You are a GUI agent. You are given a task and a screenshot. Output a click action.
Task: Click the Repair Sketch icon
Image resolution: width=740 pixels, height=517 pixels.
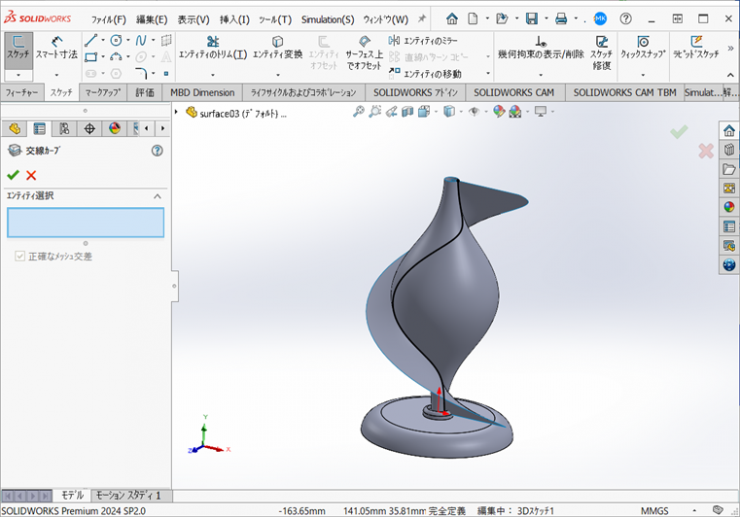point(601,47)
